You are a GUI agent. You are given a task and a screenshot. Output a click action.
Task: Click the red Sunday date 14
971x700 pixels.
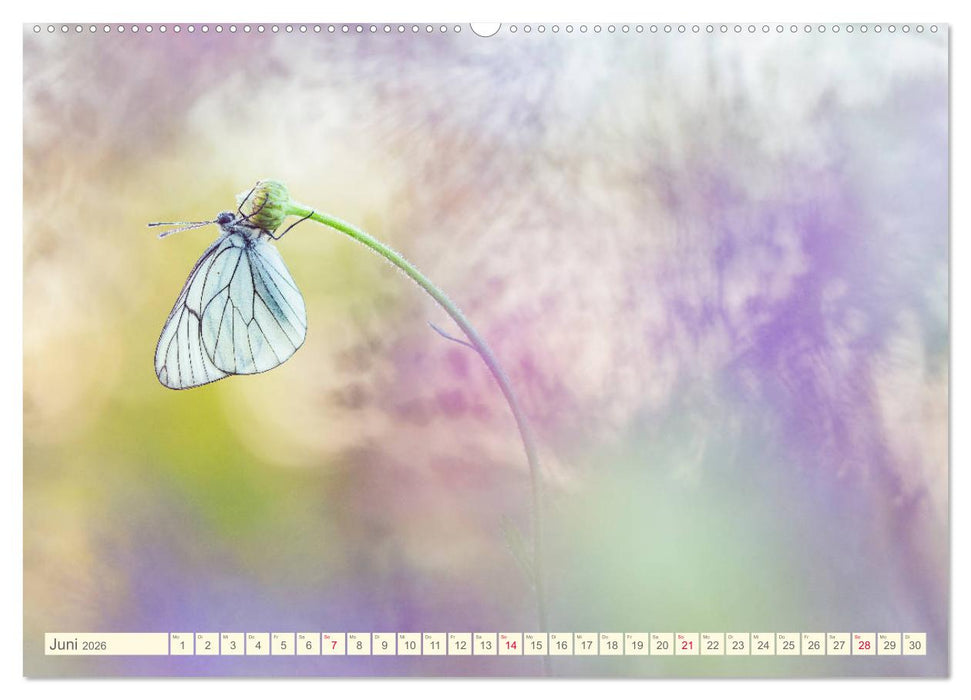[x=510, y=644]
